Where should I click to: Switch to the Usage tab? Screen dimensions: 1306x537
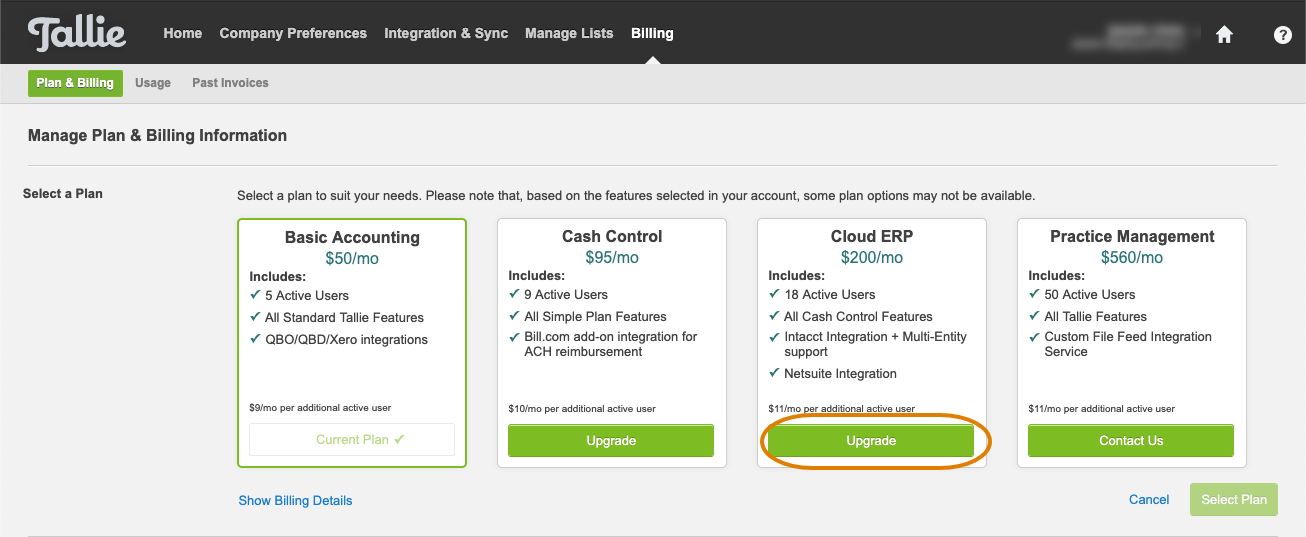153,83
